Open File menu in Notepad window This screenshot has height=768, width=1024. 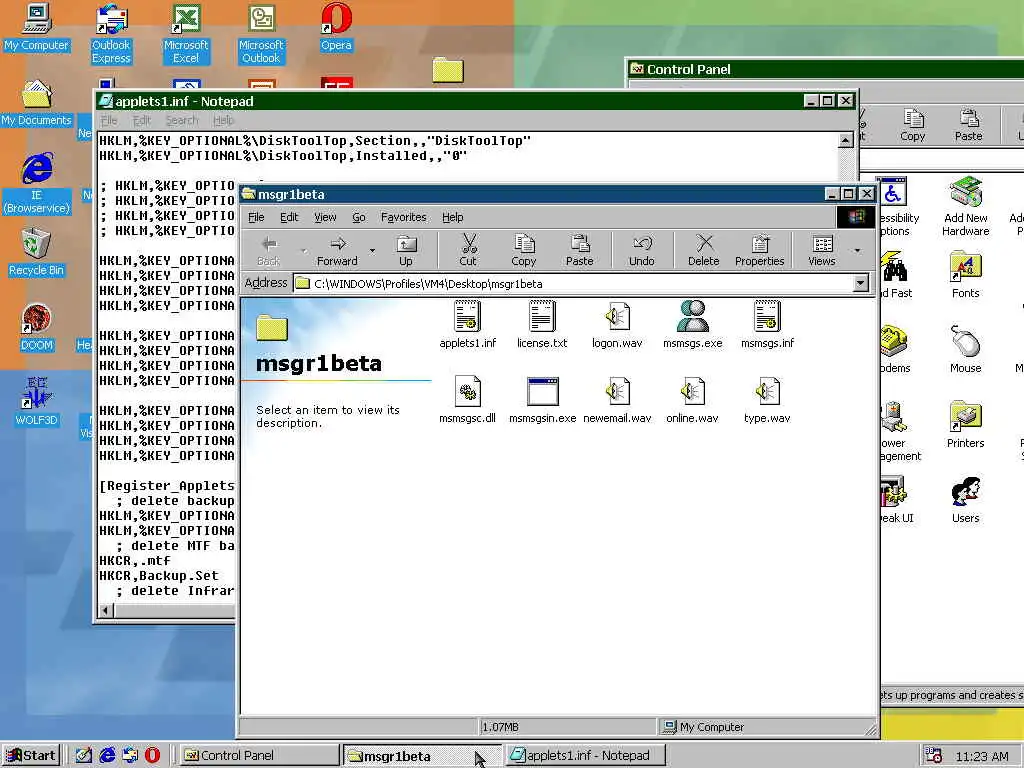[x=109, y=120]
